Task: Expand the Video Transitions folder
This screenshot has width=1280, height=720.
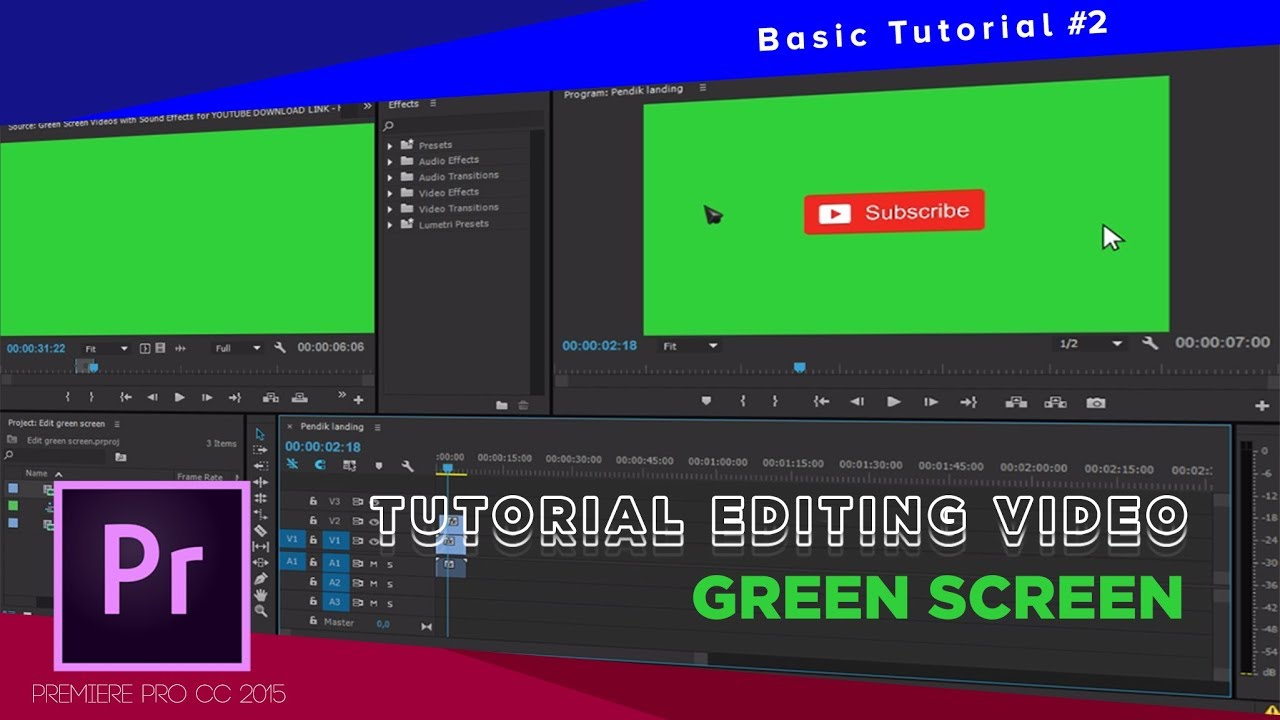Action: 391,209
